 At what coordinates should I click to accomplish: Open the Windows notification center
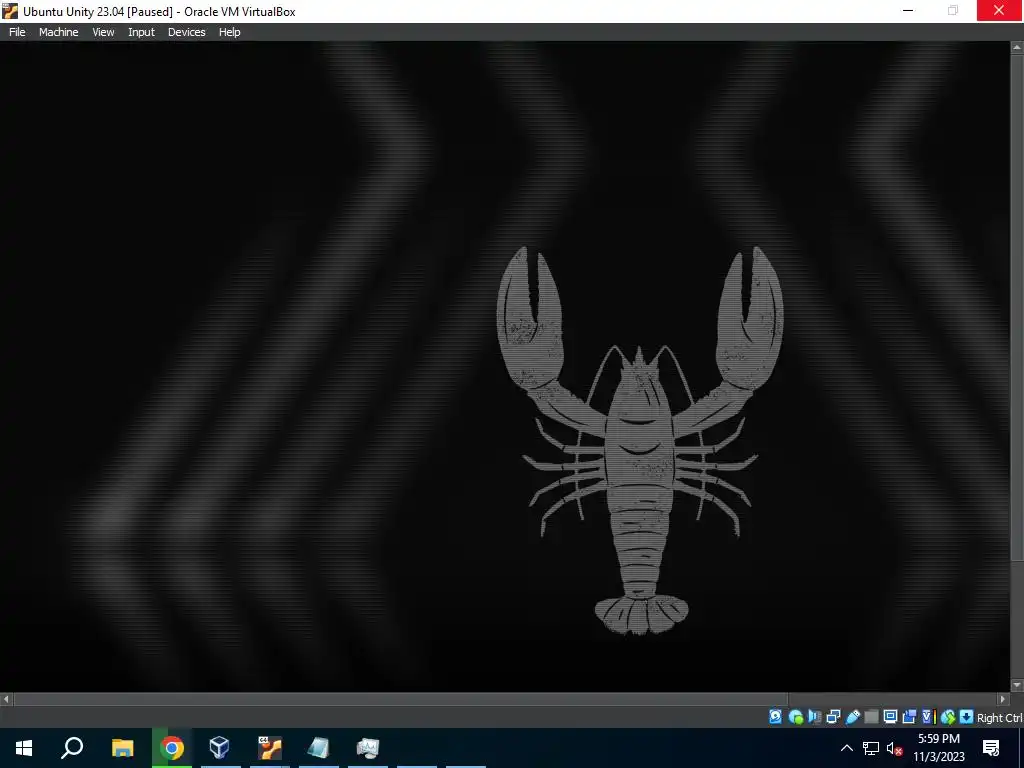[x=991, y=748]
